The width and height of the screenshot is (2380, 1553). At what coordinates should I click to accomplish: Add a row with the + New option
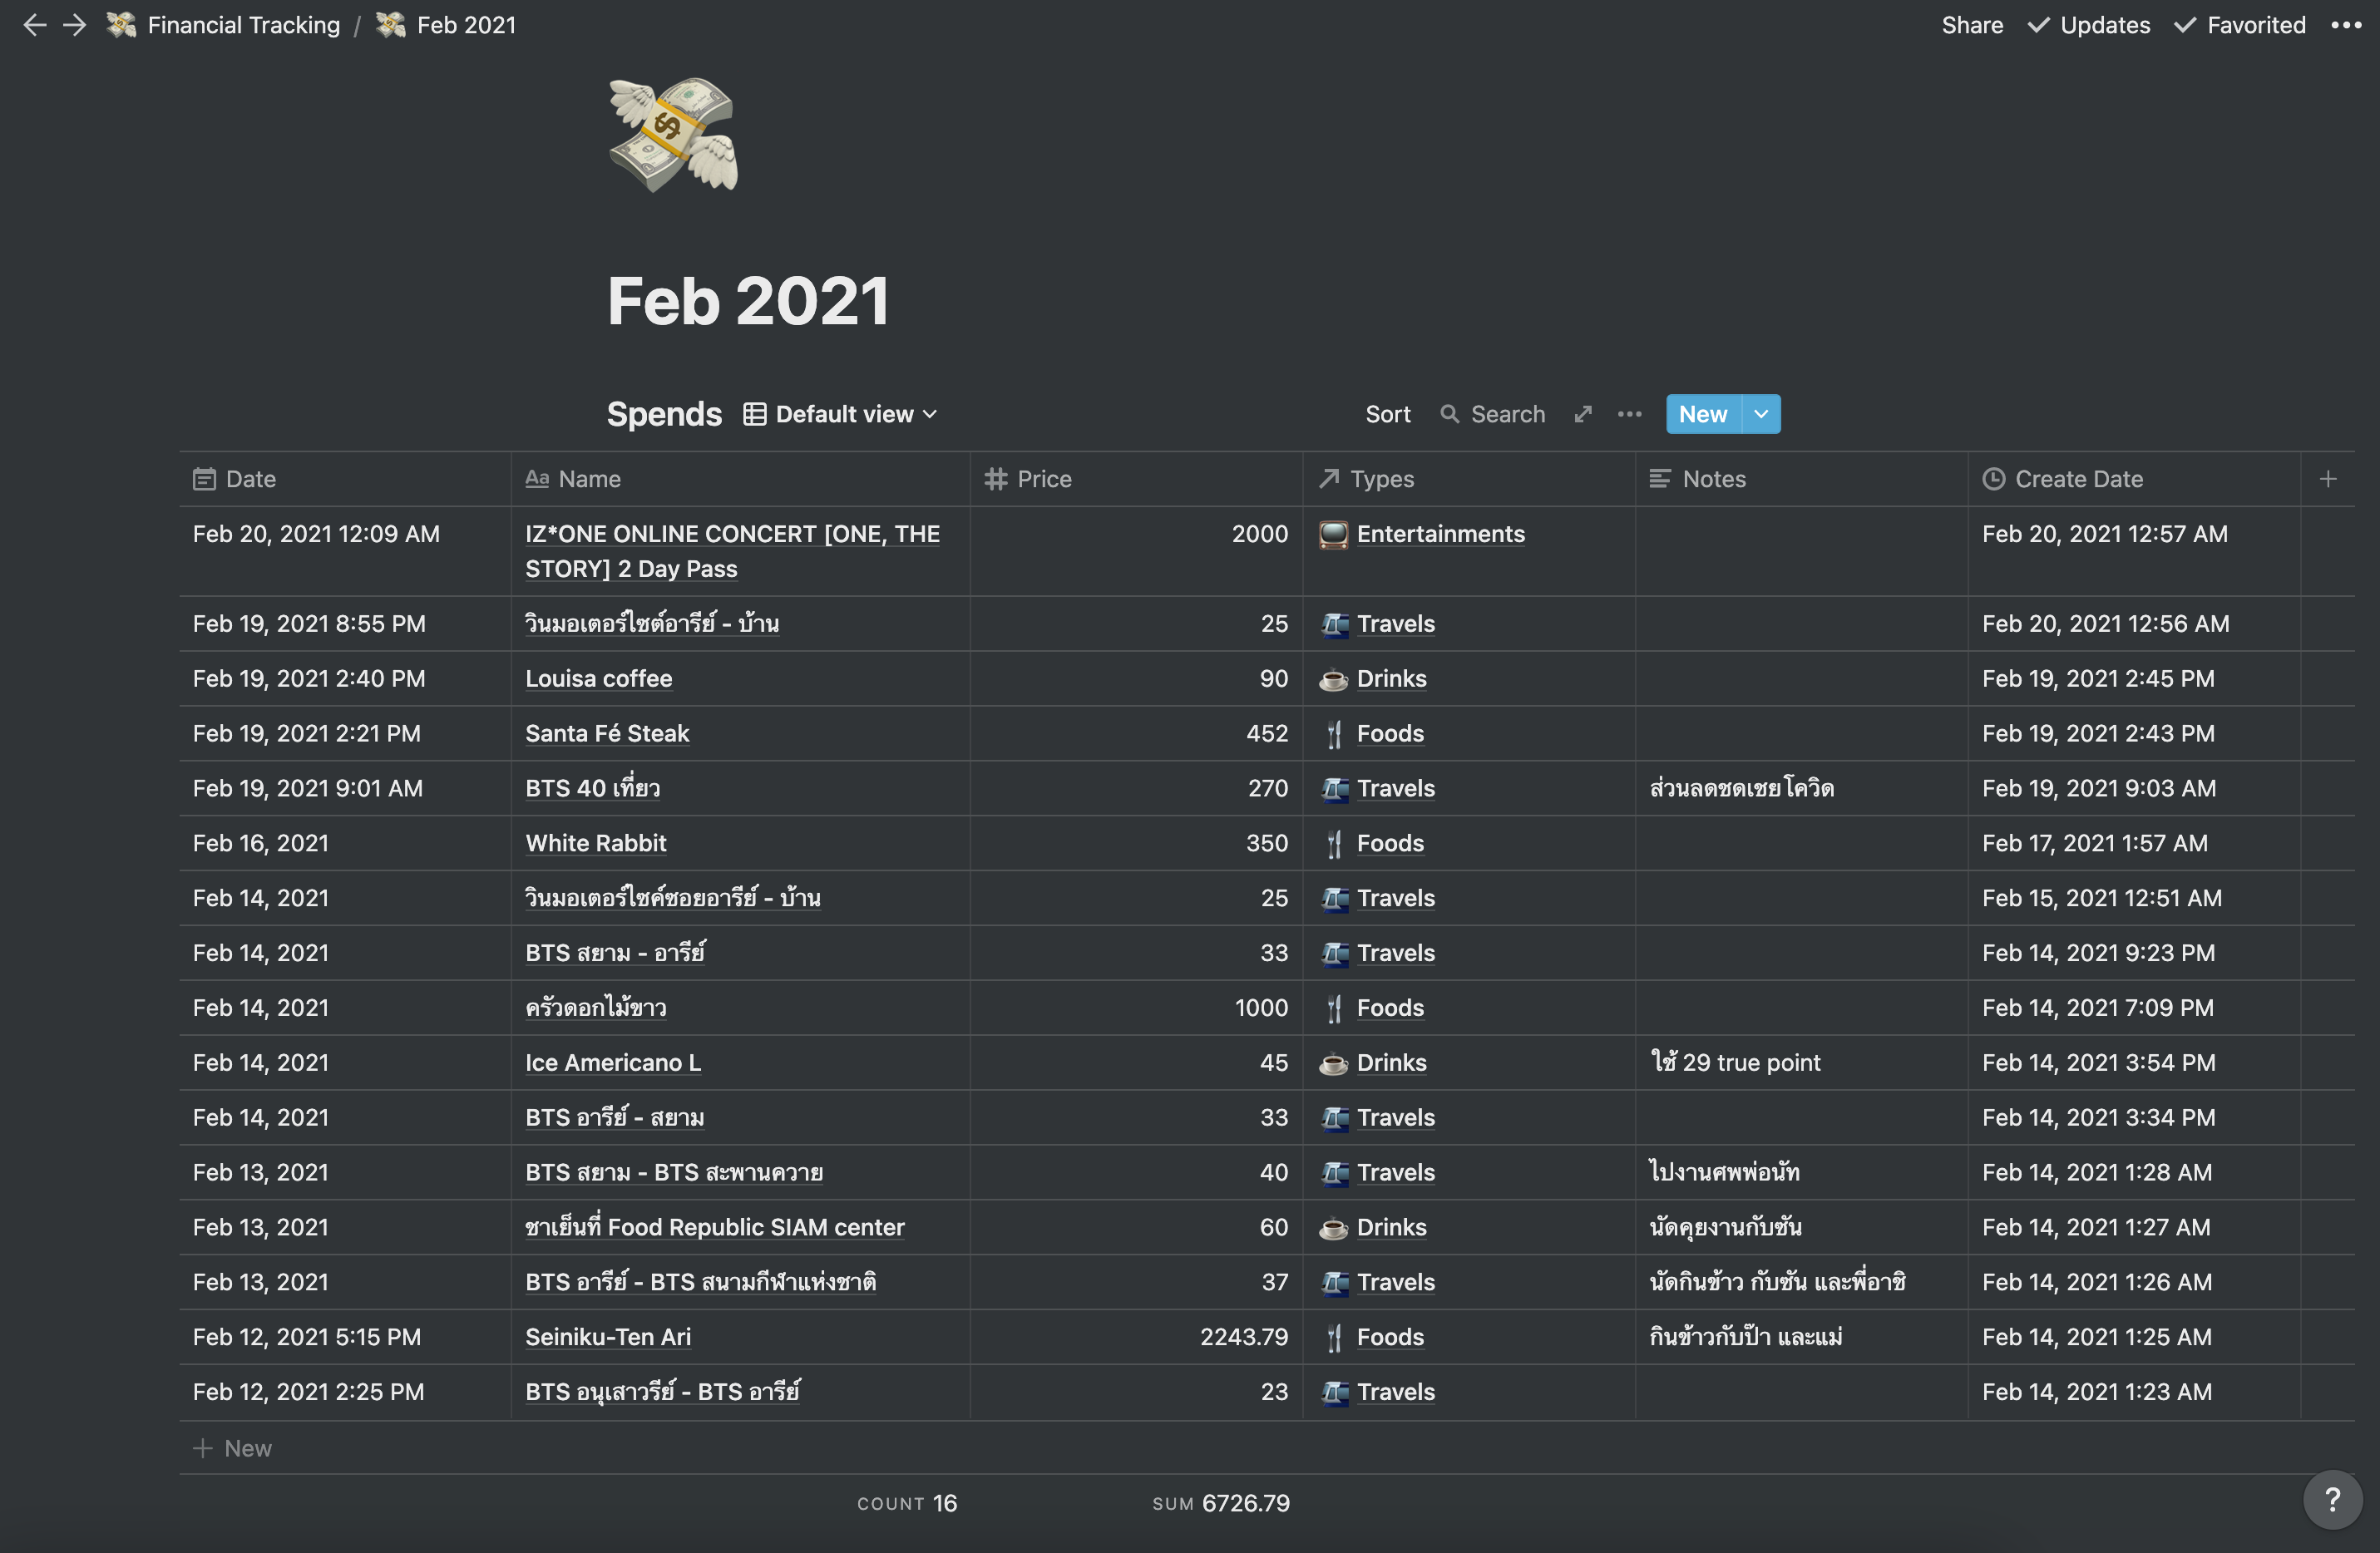click(x=232, y=1447)
